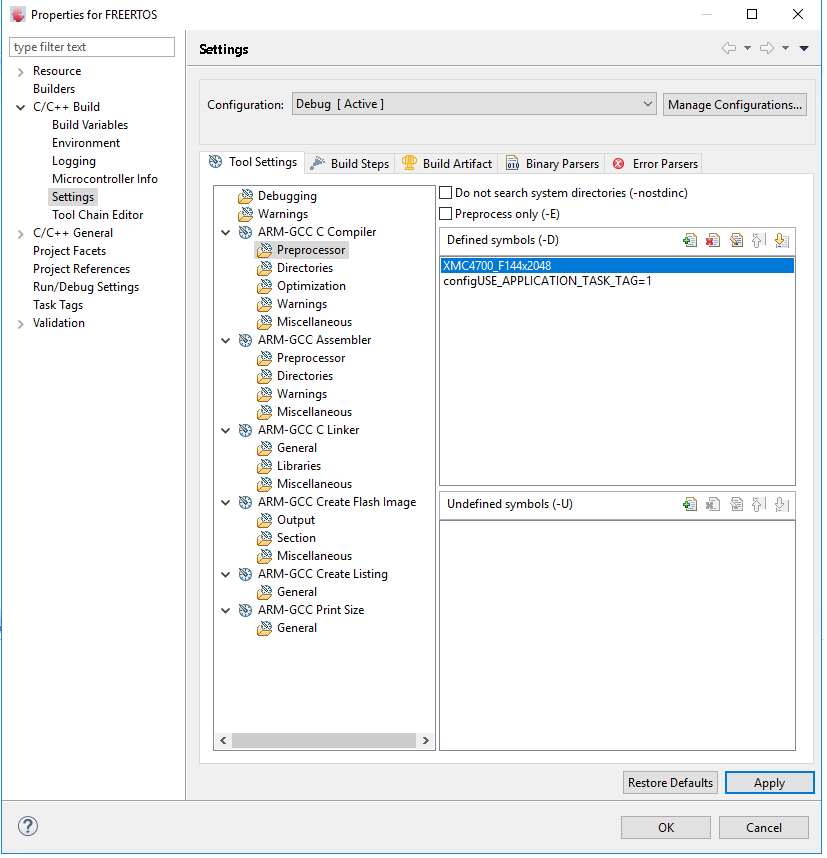Click the type filter text field
This screenshot has width=827, height=858.
(92, 47)
